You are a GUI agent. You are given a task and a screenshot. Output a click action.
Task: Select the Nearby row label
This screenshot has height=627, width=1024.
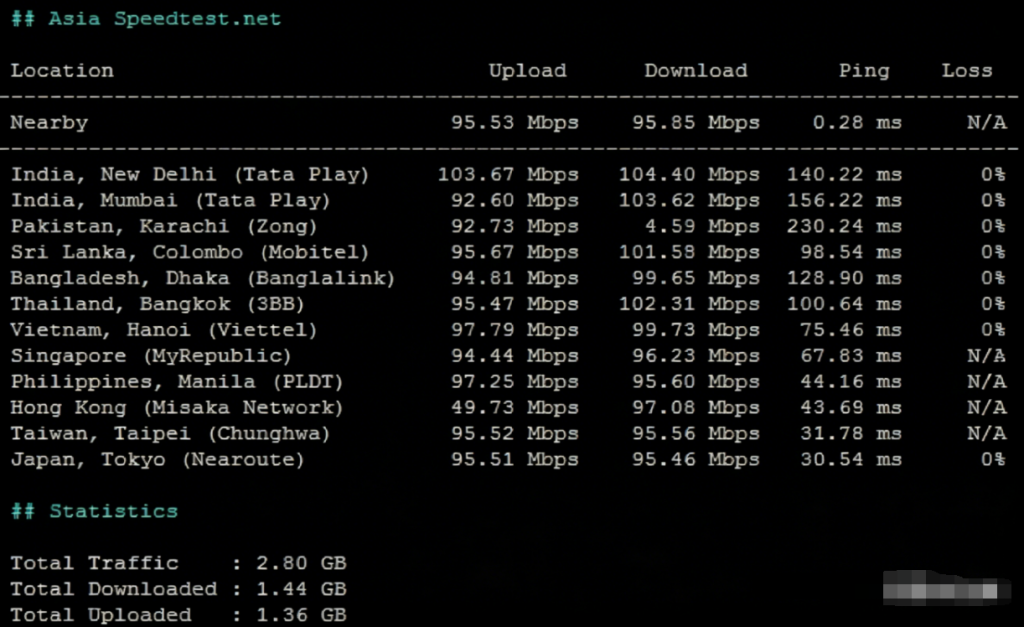(49, 123)
